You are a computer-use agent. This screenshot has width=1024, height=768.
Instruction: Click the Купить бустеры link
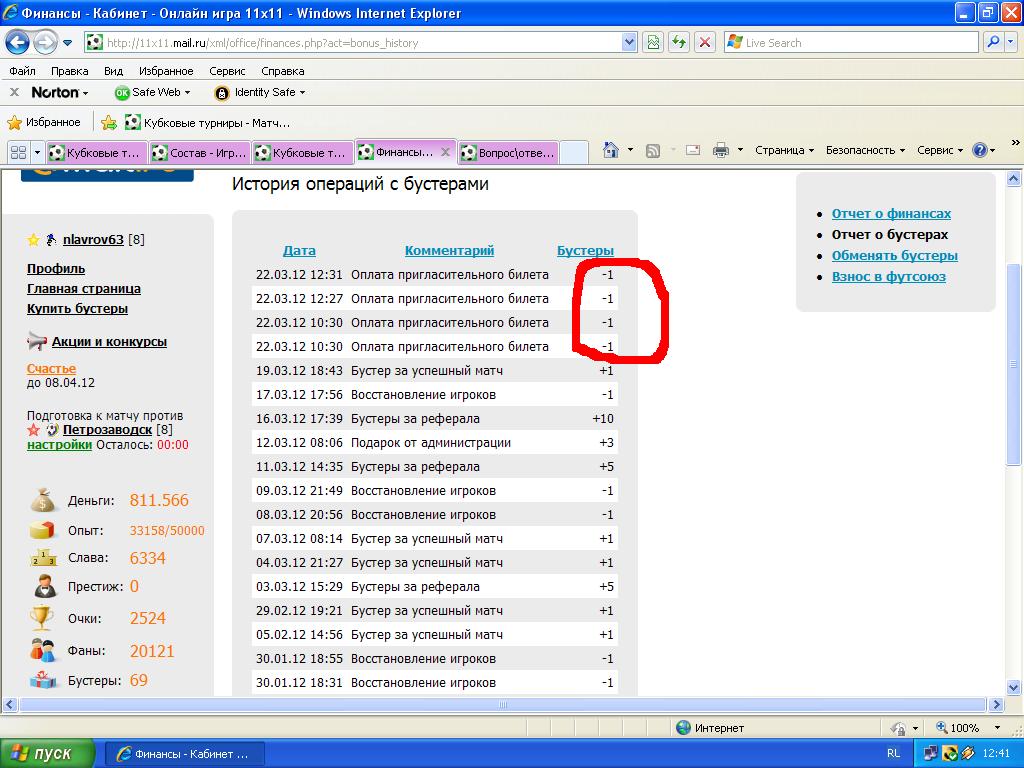coord(77,308)
